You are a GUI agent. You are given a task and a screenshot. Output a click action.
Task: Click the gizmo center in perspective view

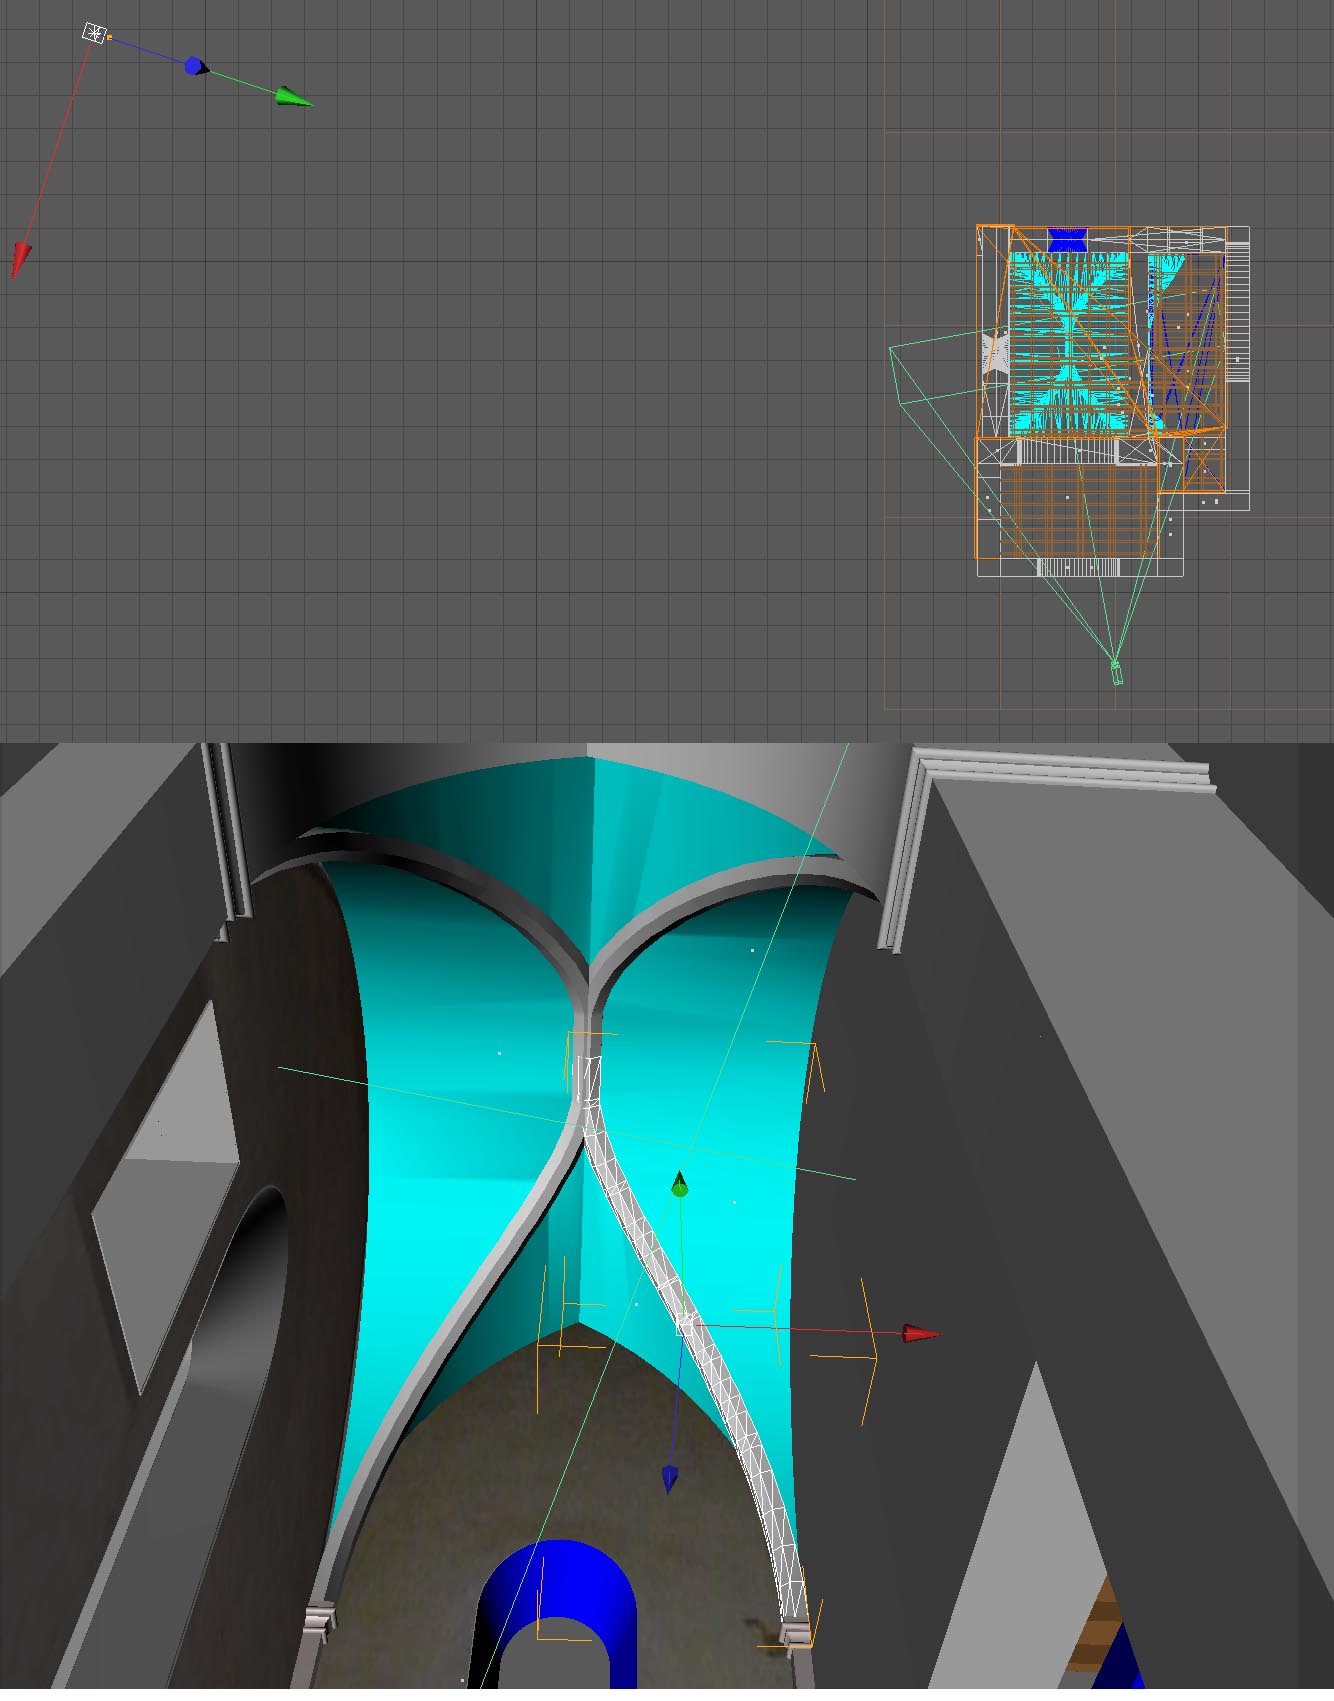pyautogui.click(x=684, y=1325)
